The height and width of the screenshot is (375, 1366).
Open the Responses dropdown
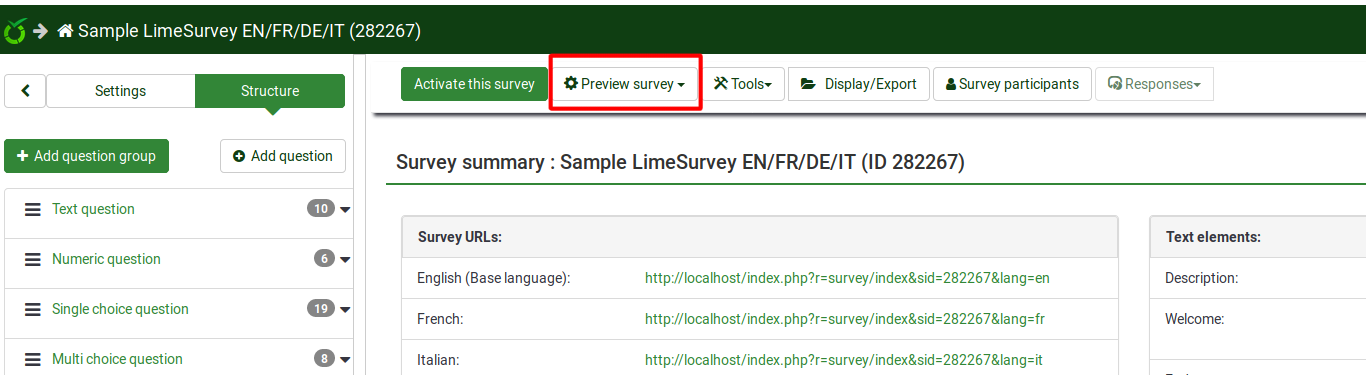[x=1154, y=84]
